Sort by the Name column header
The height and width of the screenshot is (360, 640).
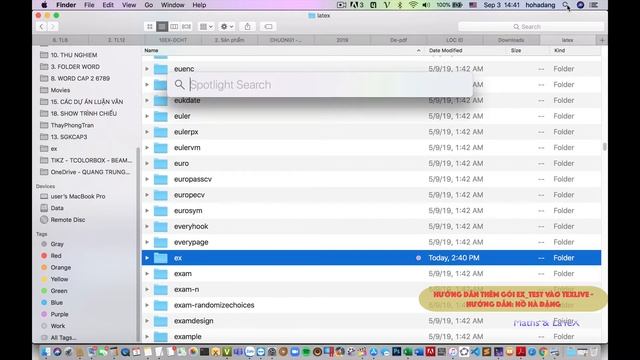151,50
